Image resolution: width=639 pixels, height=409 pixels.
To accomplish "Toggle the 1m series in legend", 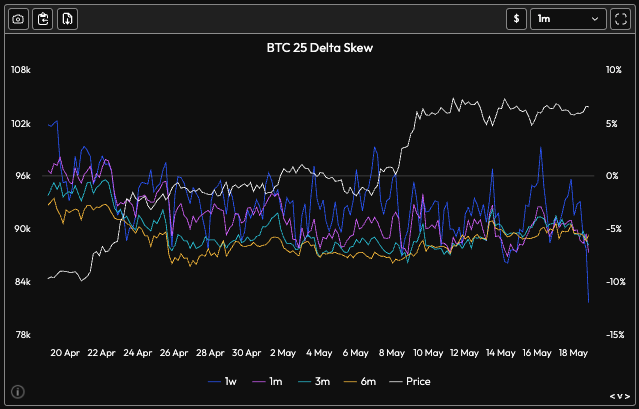I will pyautogui.click(x=267, y=382).
